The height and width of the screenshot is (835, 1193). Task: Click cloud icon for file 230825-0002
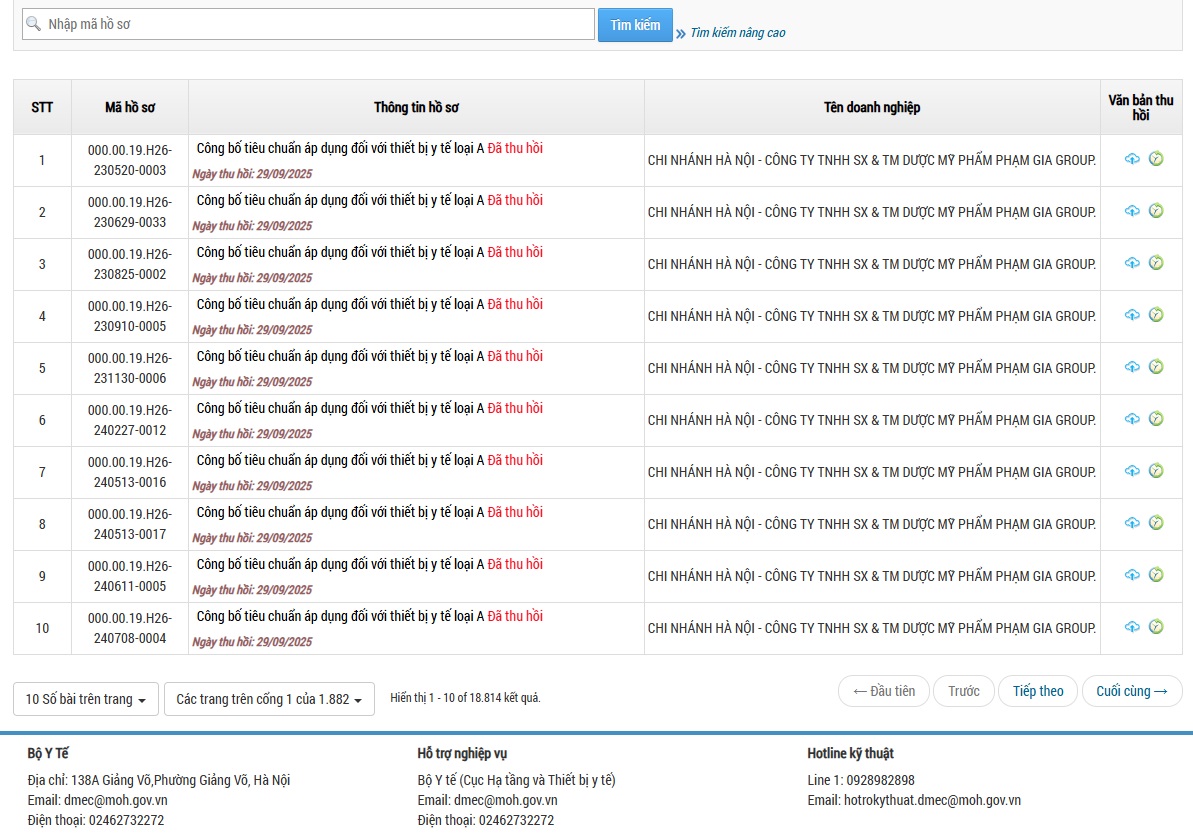(1132, 263)
